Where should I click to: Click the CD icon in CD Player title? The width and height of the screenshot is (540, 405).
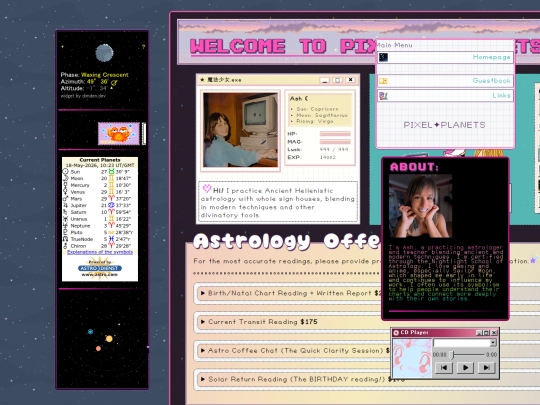tap(396, 333)
